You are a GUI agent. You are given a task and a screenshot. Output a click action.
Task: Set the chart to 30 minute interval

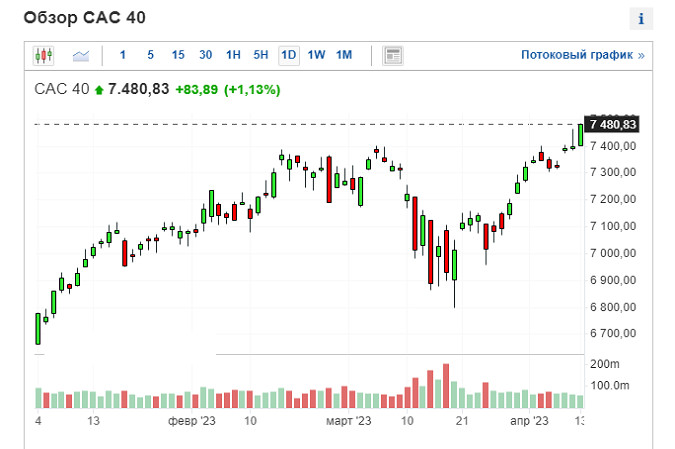205,55
